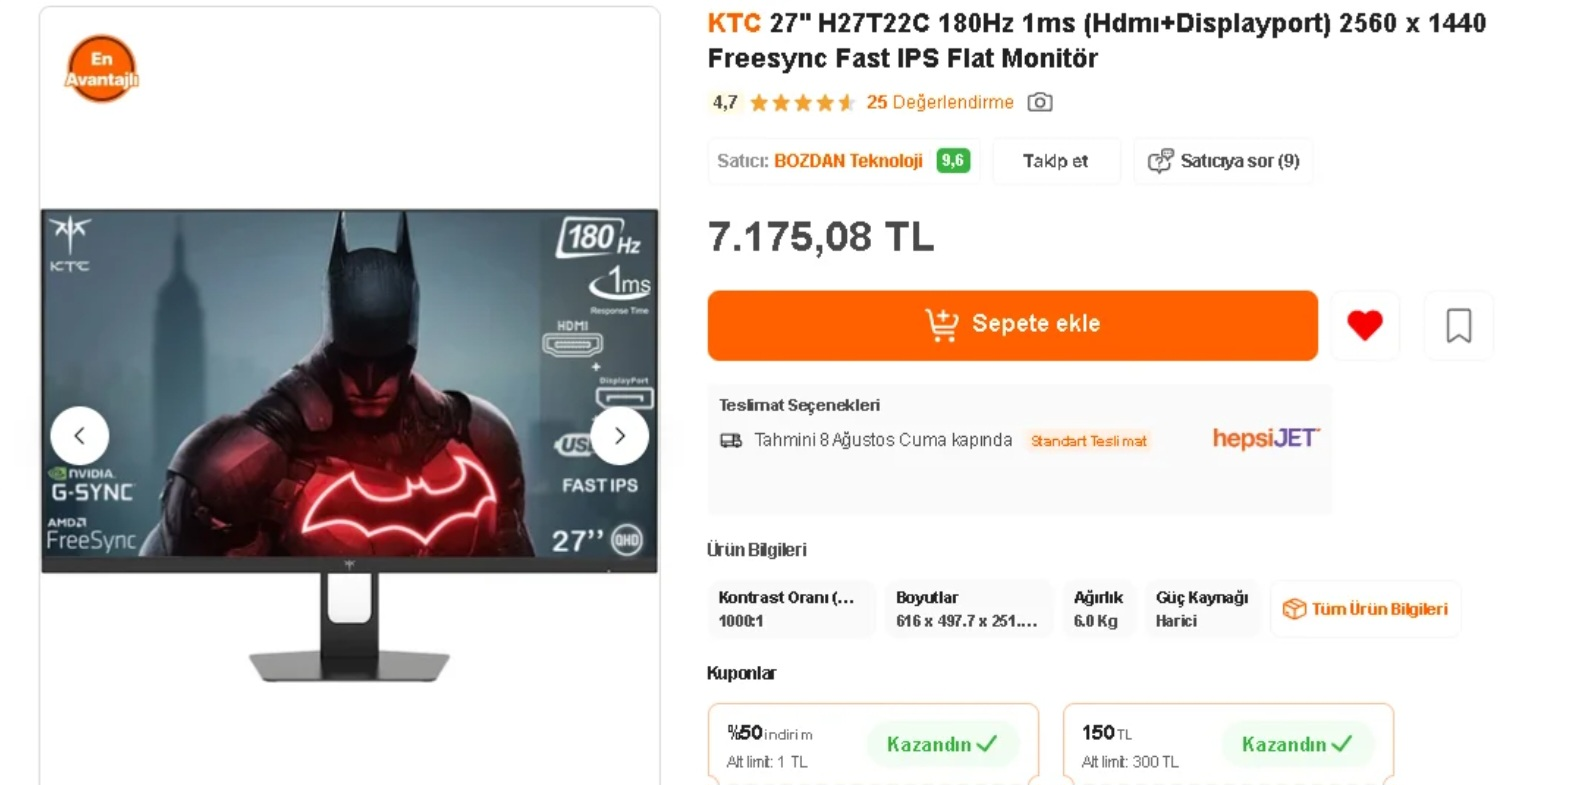Open the BOZDAN Teknoloji seller page
Image resolution: width=1571 pixels, height=785 pixels.
[848, 161]
